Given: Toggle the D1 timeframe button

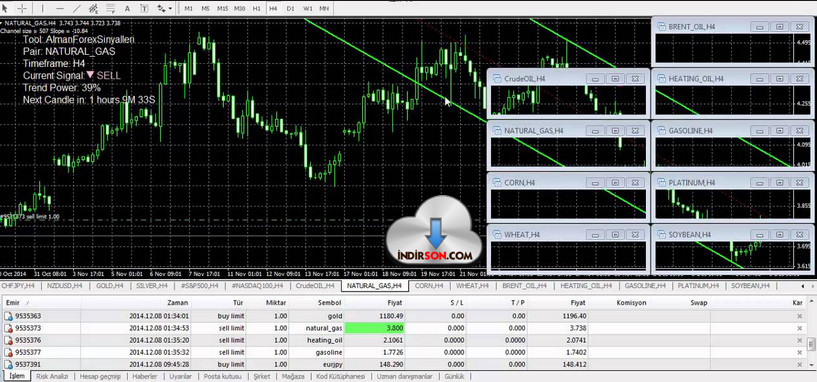Looking at the screenshot, I should [x=290, y=8].
